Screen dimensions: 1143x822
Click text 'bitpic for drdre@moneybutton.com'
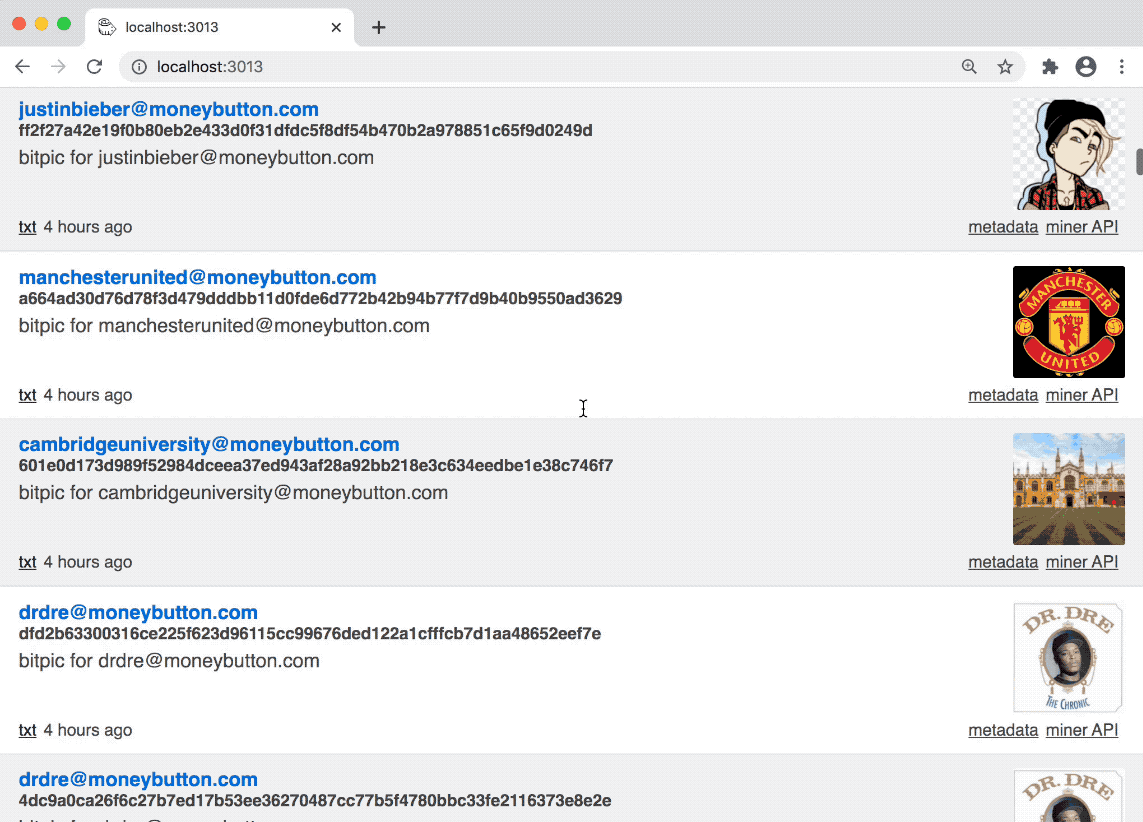pyautogui.click(x=169, y=661)
